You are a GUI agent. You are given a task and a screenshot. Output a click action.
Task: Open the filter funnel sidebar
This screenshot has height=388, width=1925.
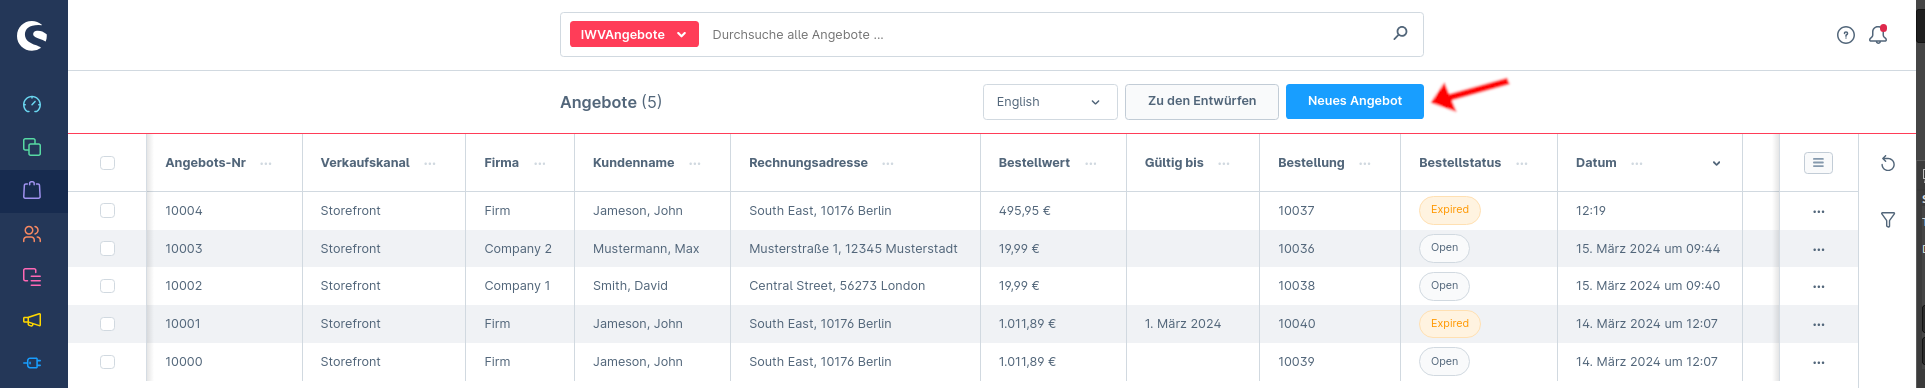[x=1888, y=220]
